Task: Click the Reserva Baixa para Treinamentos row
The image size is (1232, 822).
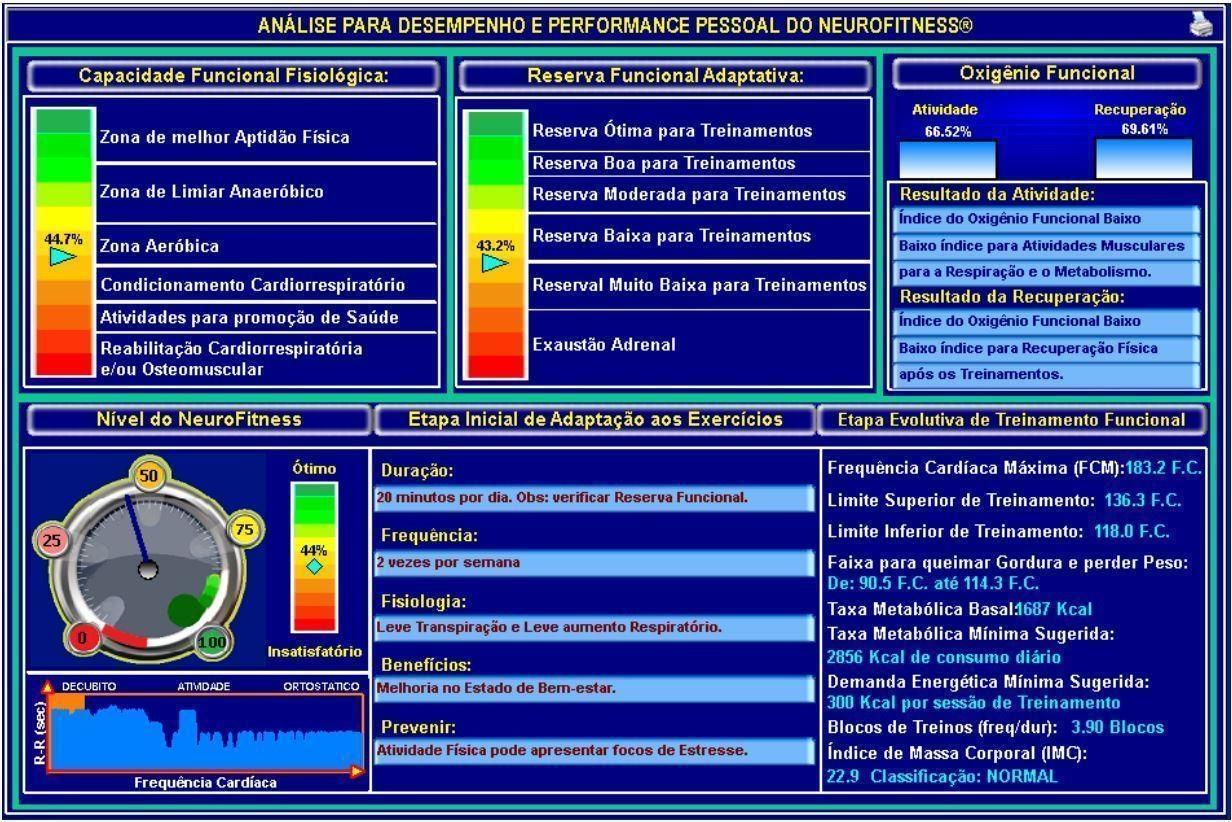Action: pos(700,236)
